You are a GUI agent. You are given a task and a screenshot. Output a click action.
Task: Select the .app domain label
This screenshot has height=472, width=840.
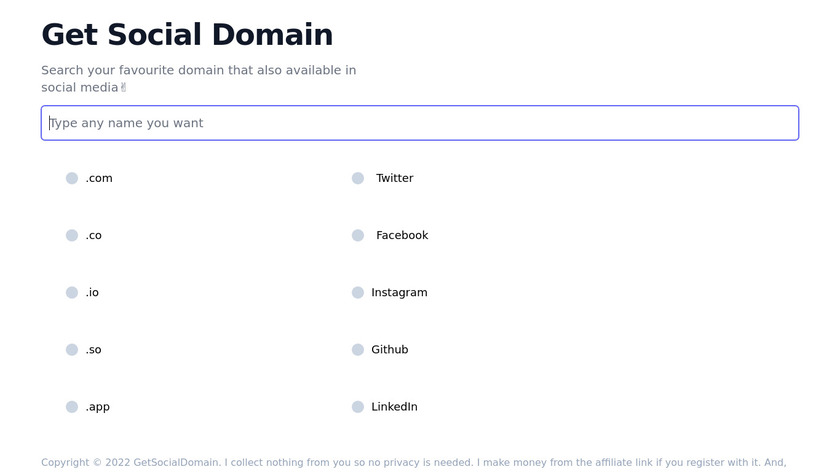(x=98, y=407)
